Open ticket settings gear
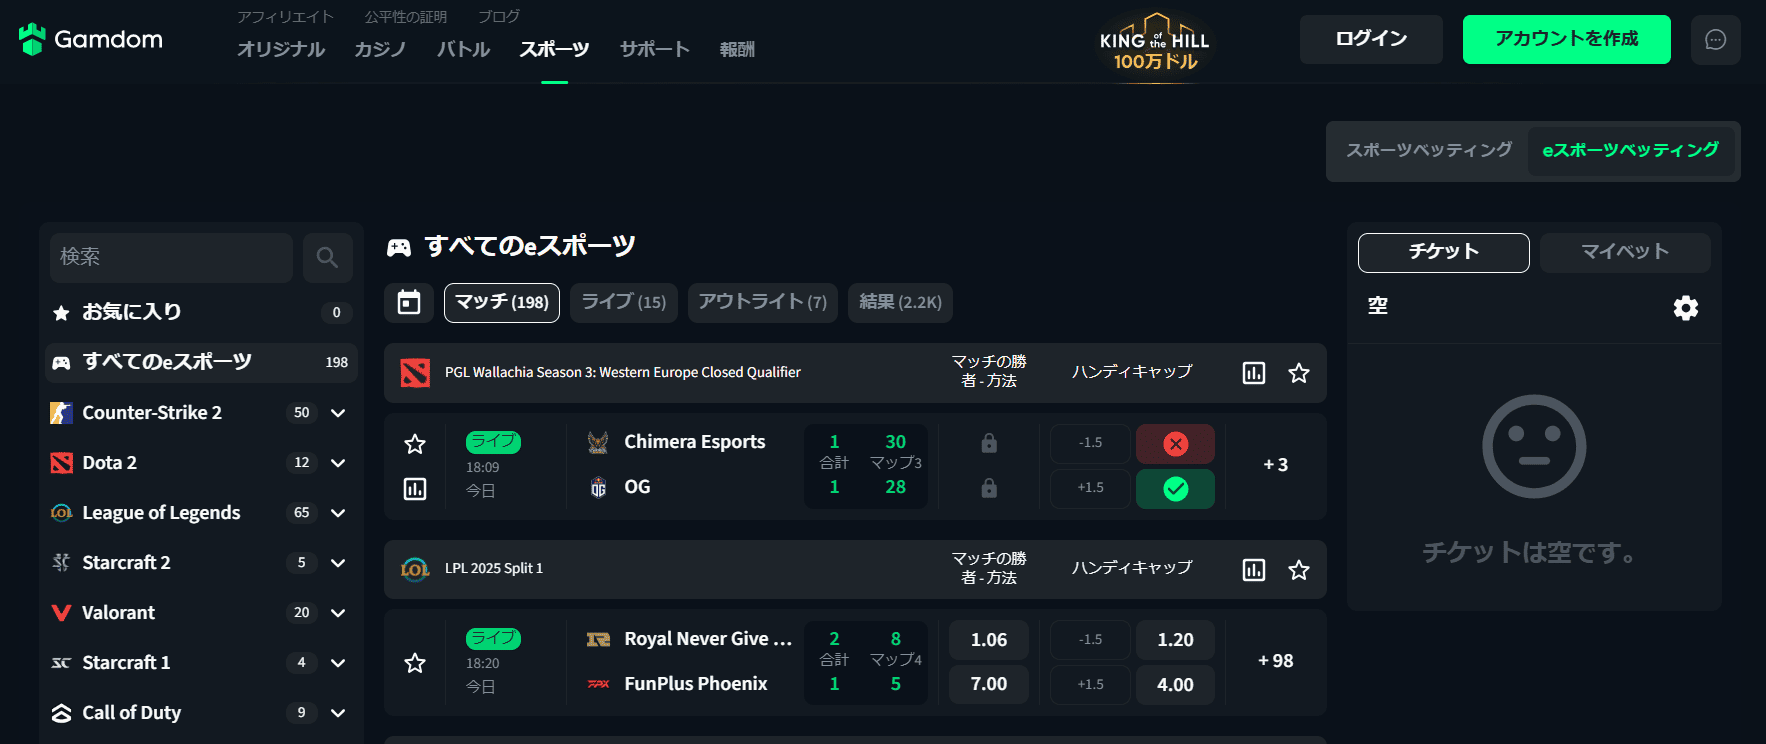This screenshot has width=1766, height=744. pos(1685,308)
